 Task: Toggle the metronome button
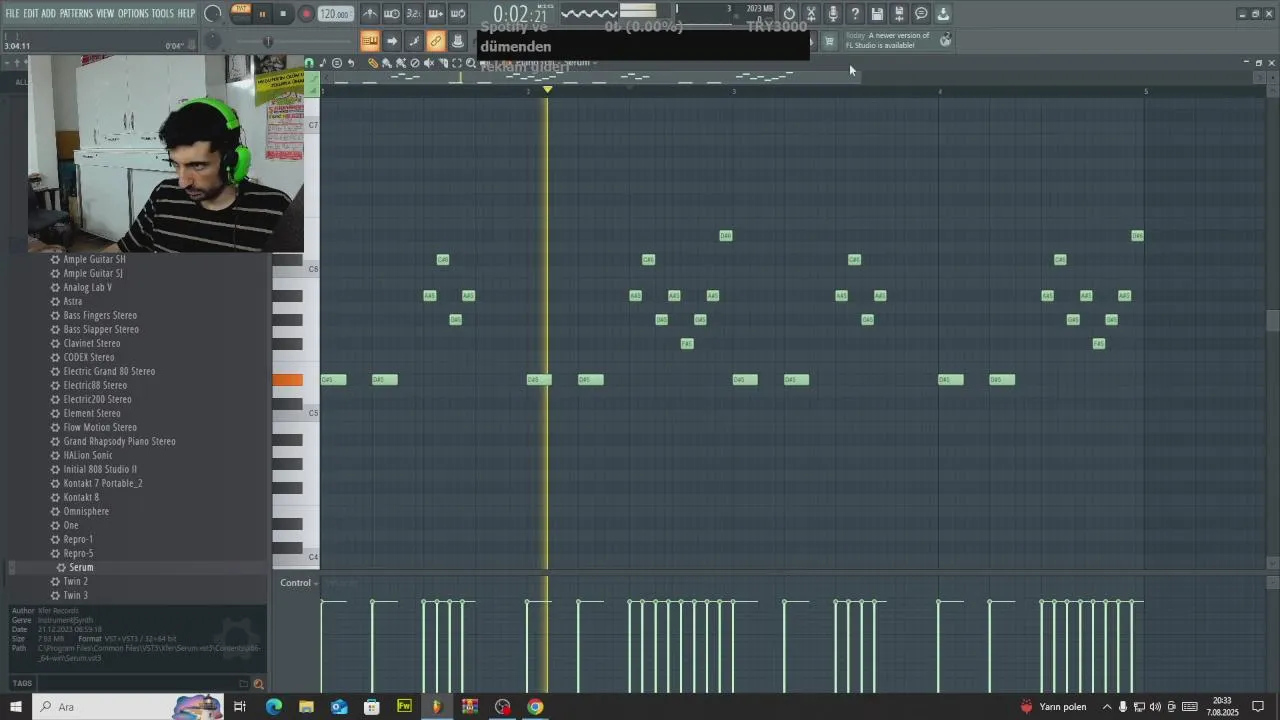tap(370, 14)
